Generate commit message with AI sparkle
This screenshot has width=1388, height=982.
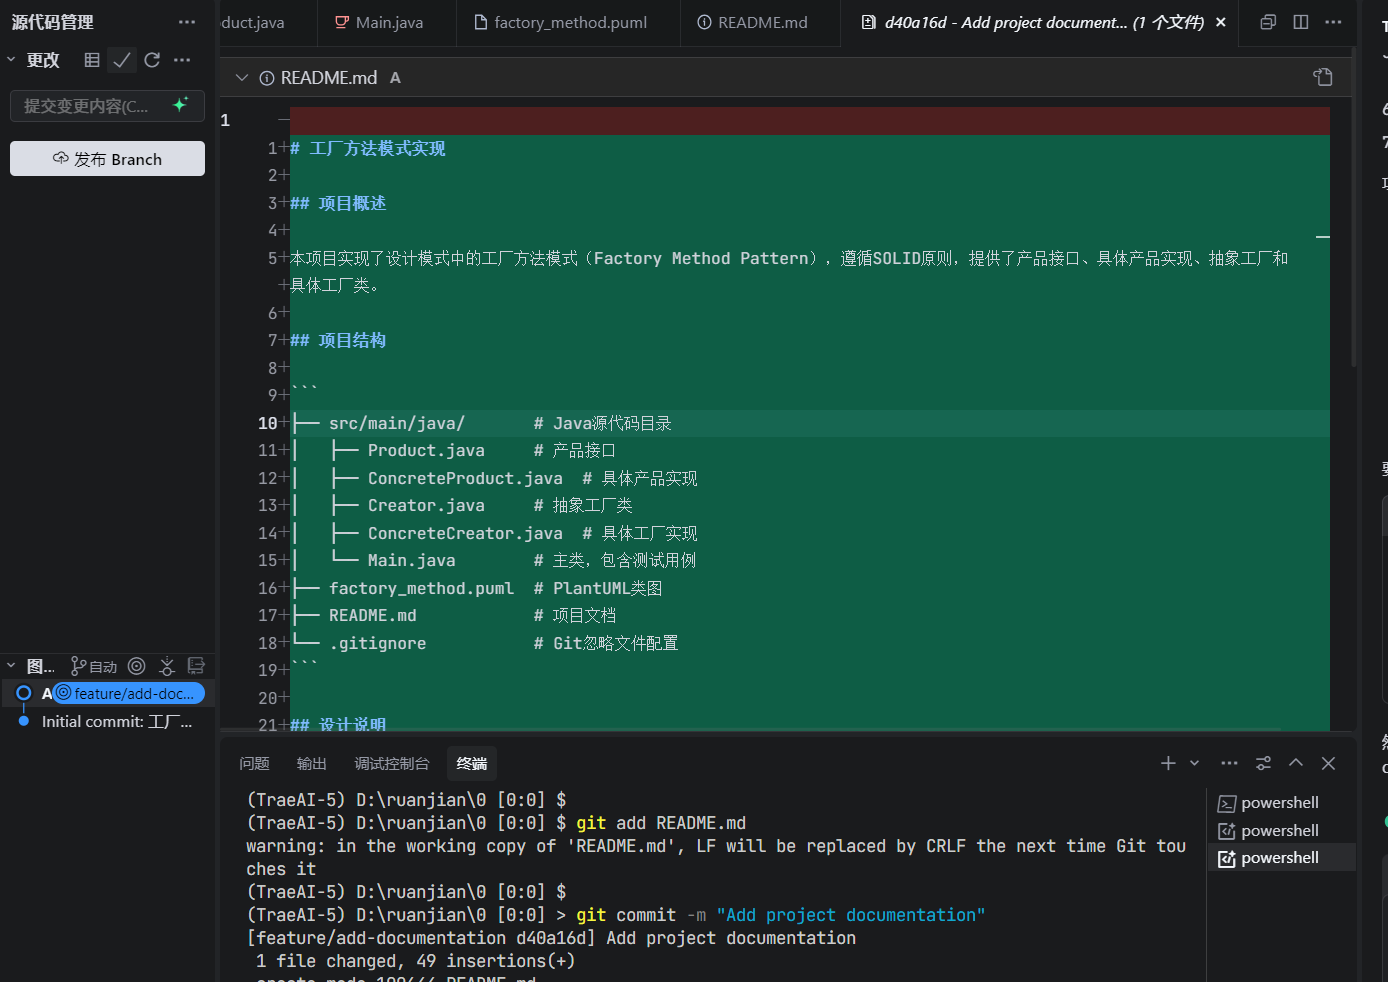(180, 105)
